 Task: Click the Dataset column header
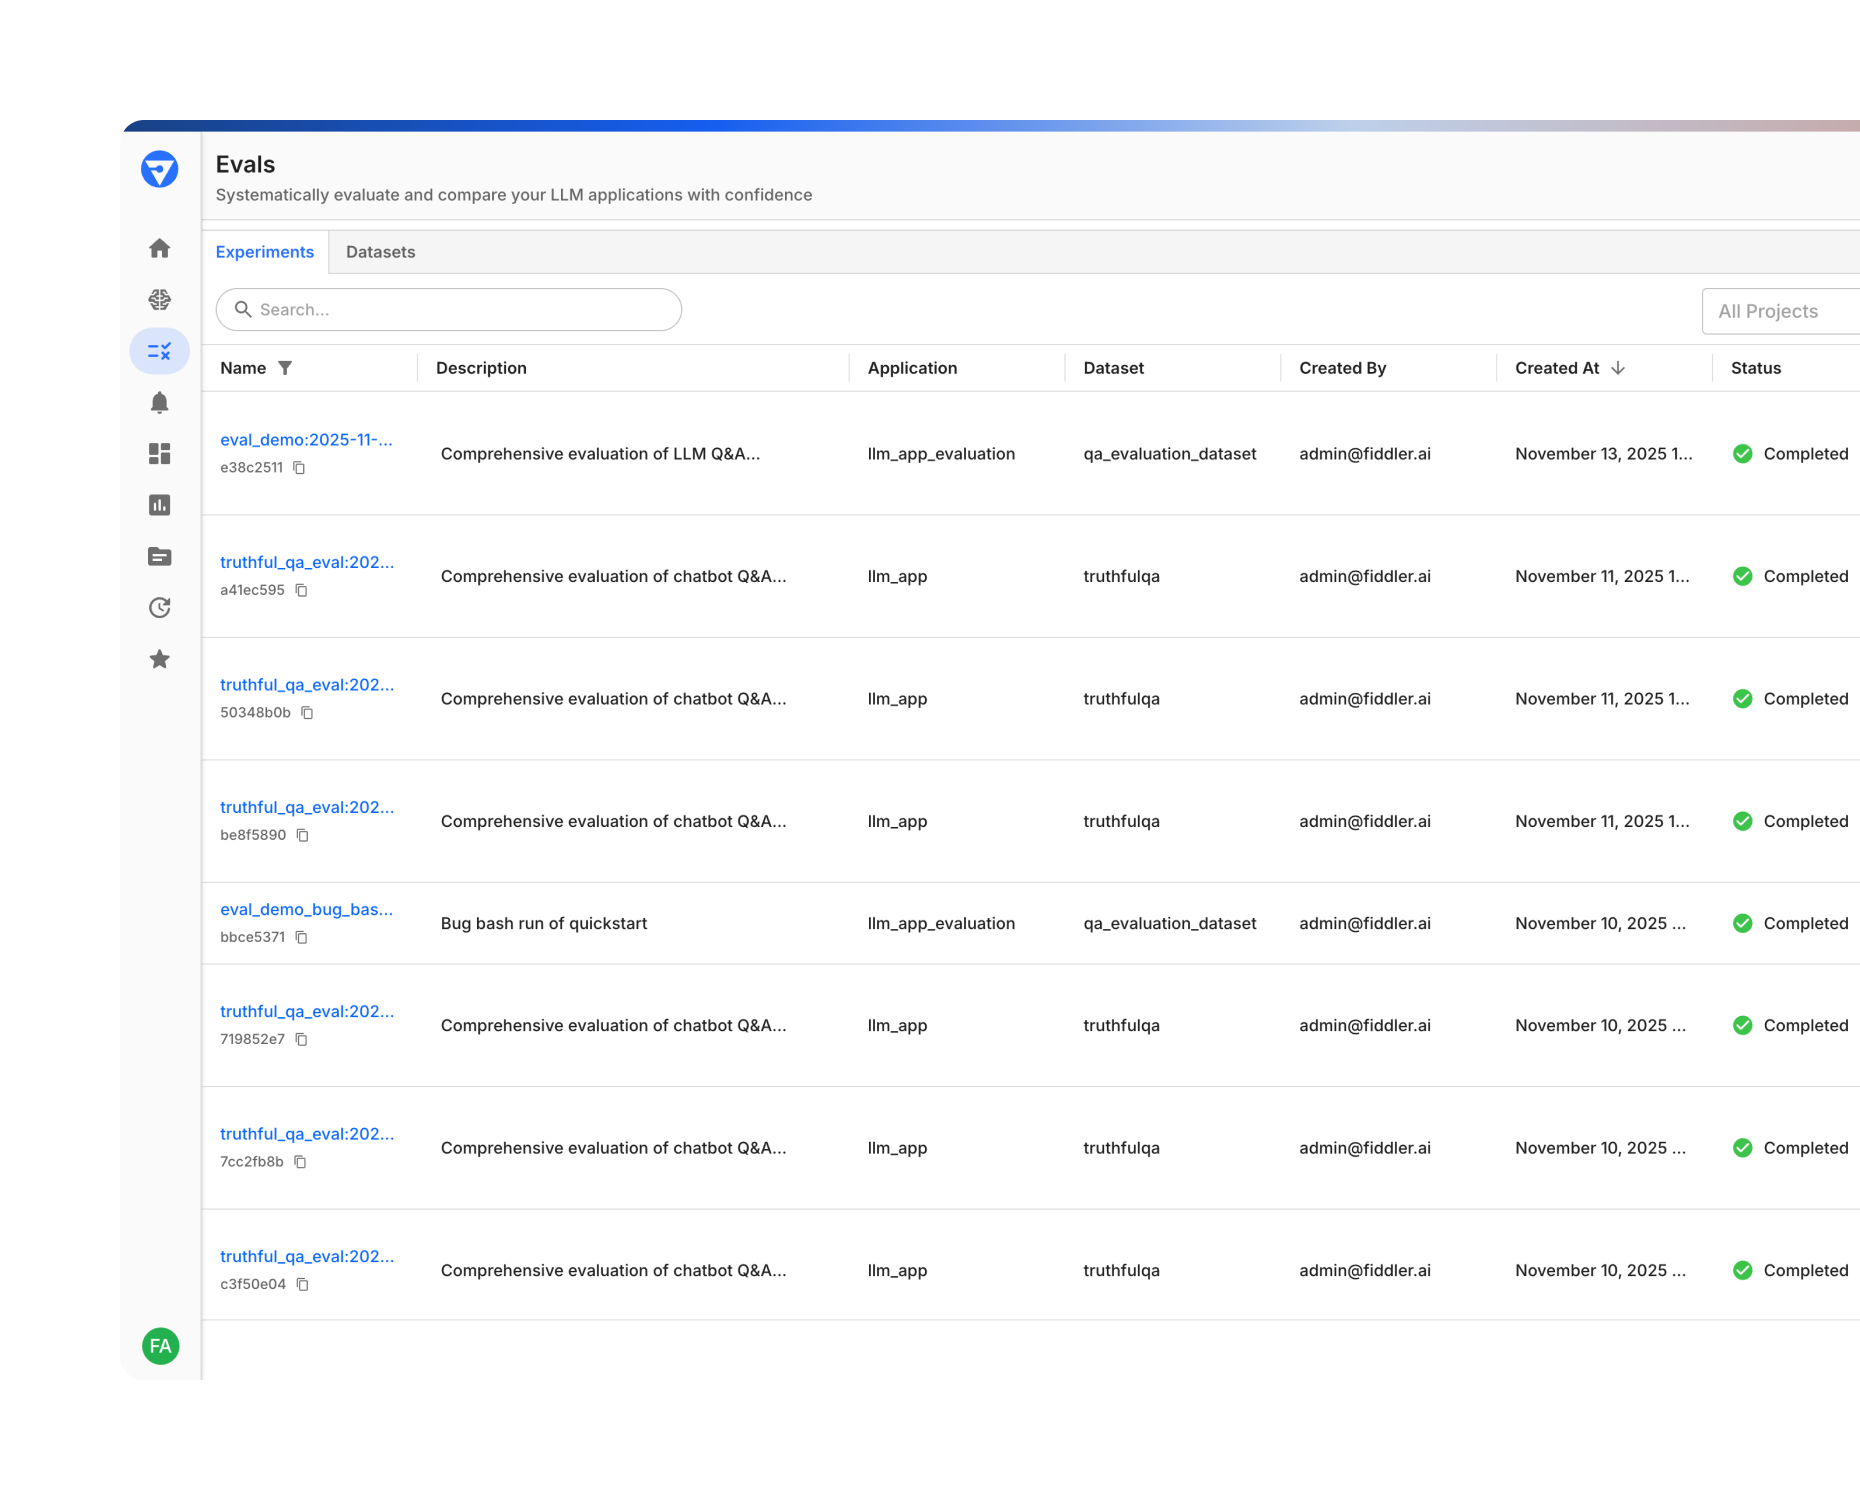coord(1113,368)
